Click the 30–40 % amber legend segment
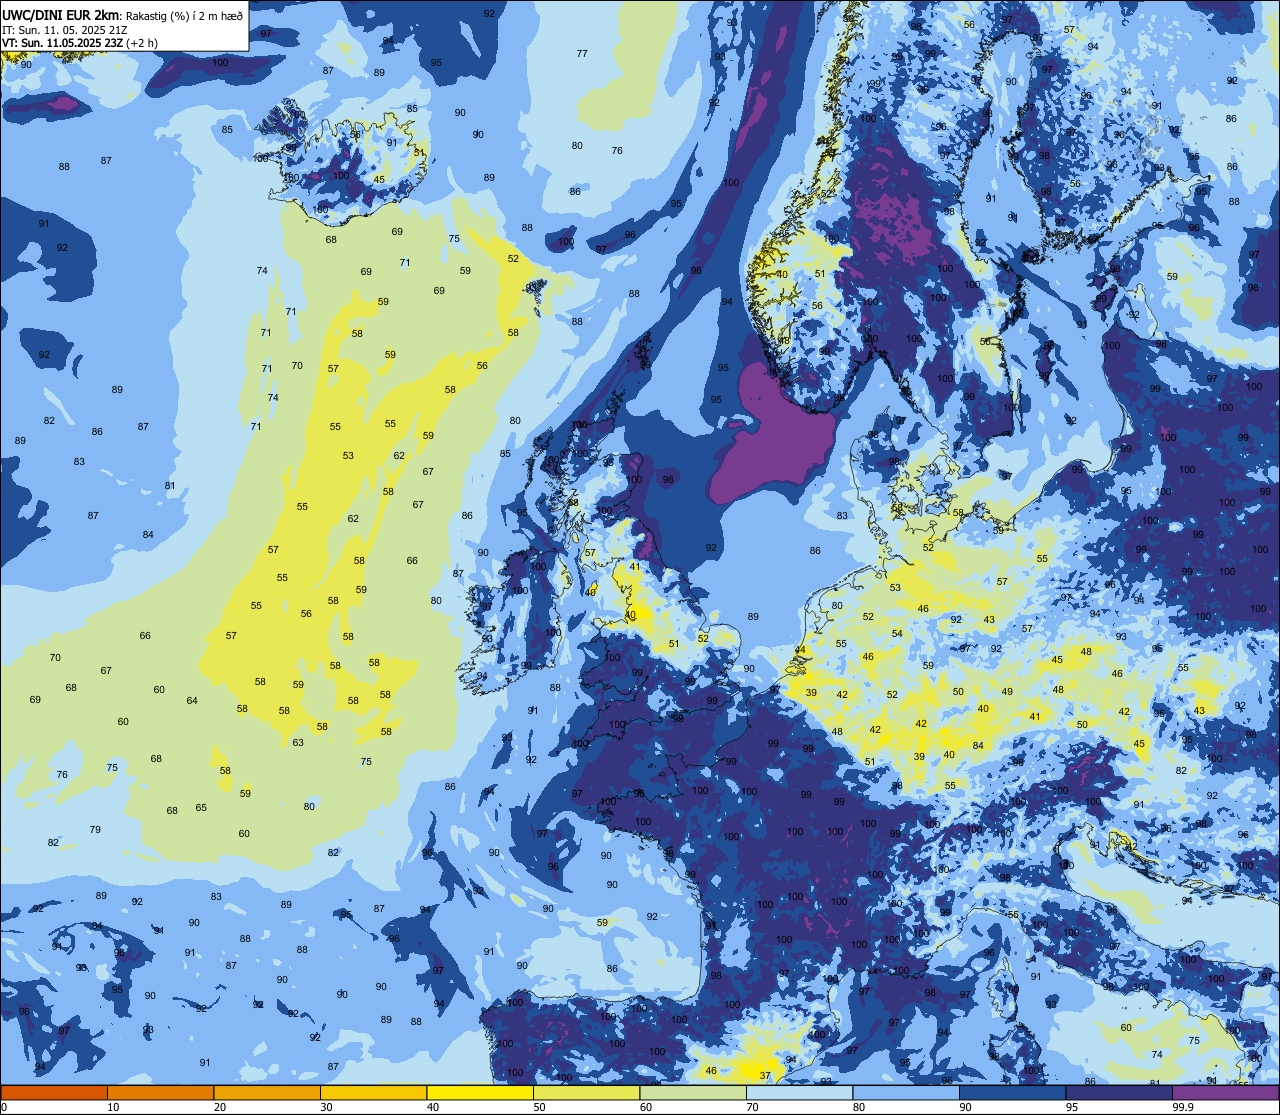The width and height of the screenshot is (1280, 1115). tap(373, 1092)
